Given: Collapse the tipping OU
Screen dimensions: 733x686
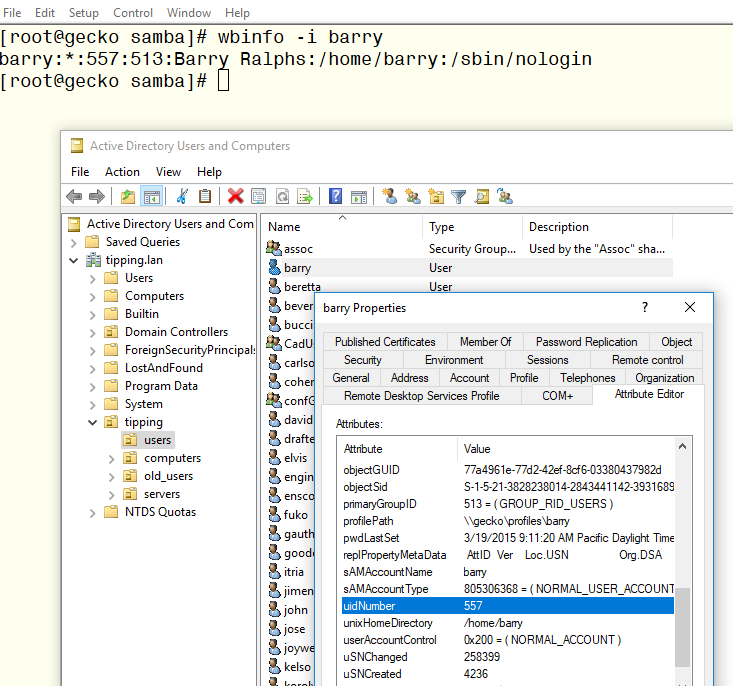Looking at the screenshot, I should [93, 423].
